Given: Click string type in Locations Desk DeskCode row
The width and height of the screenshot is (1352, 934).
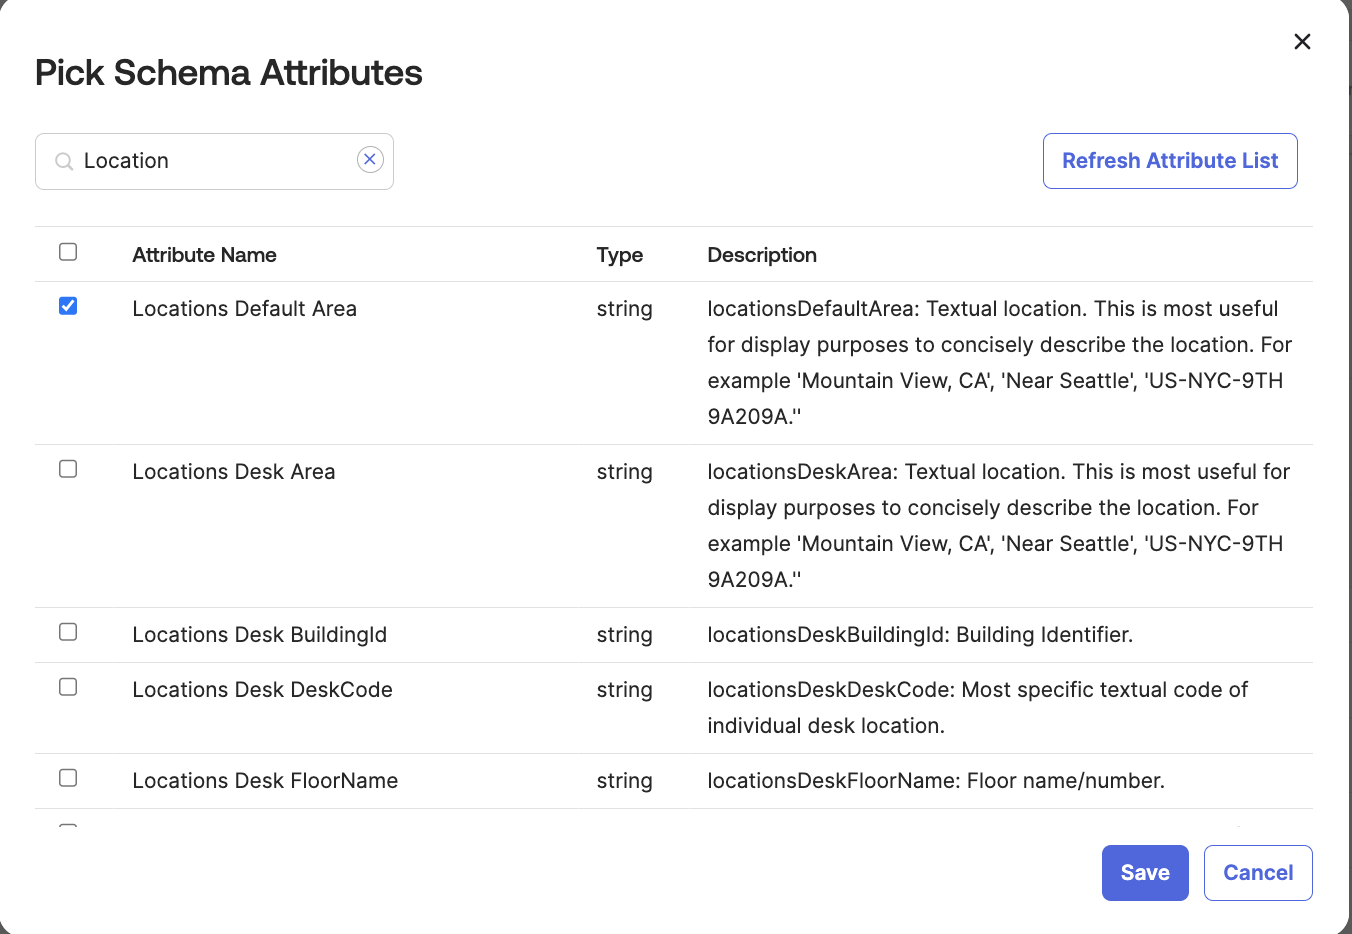Looking at the screenshot, I should (x=624, y=690).
